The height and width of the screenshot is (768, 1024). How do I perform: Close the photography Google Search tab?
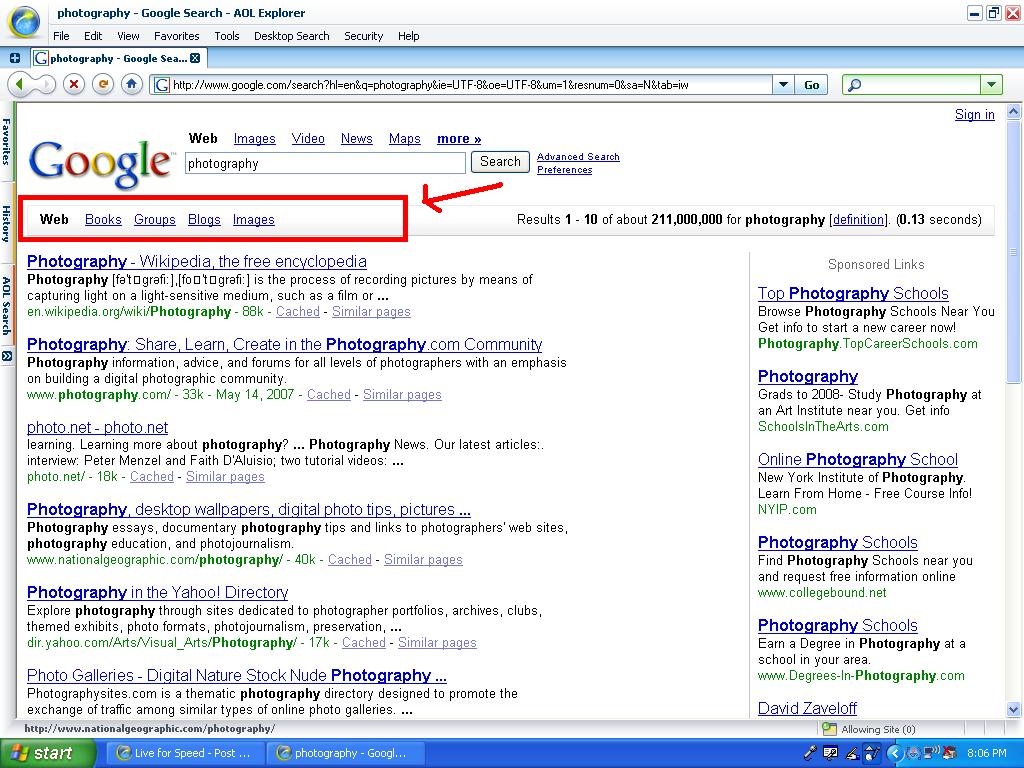coord(195,58)
